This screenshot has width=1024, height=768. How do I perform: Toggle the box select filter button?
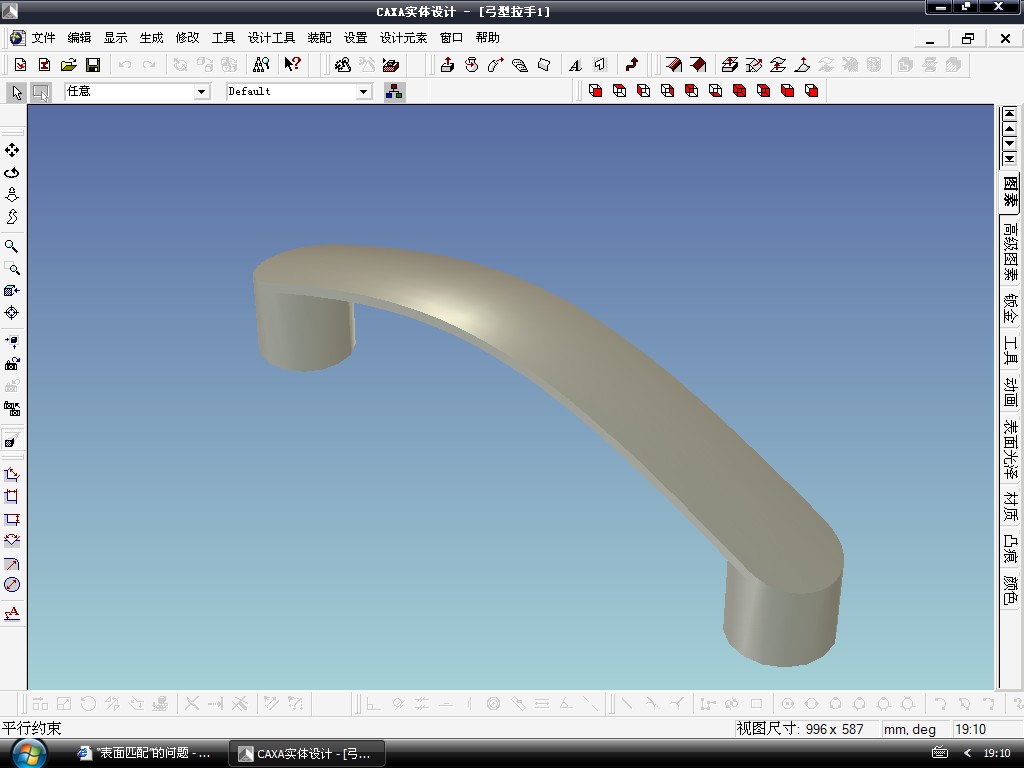pyautogui.click(x=41, y=92)
